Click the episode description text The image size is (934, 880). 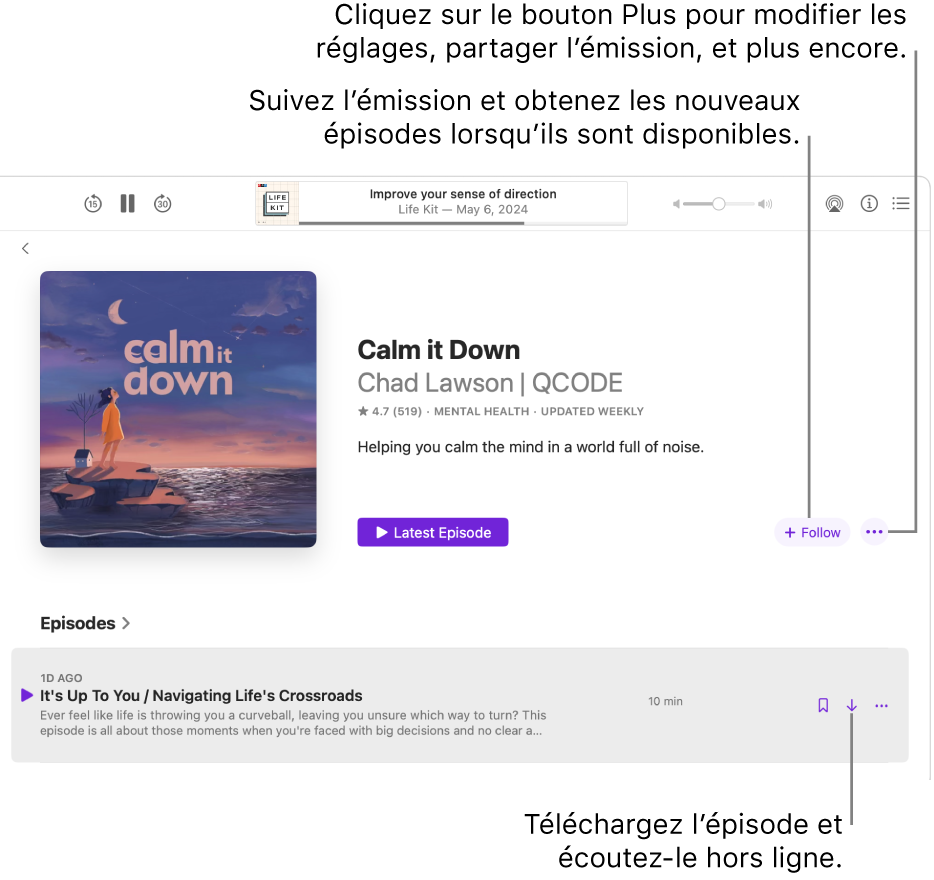(293, 723)
